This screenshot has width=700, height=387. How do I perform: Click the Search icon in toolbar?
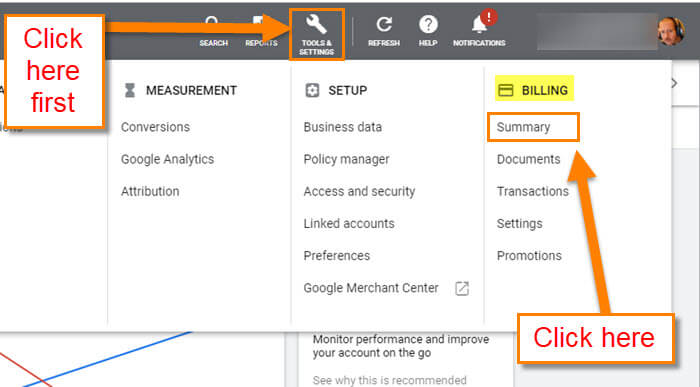212,22
